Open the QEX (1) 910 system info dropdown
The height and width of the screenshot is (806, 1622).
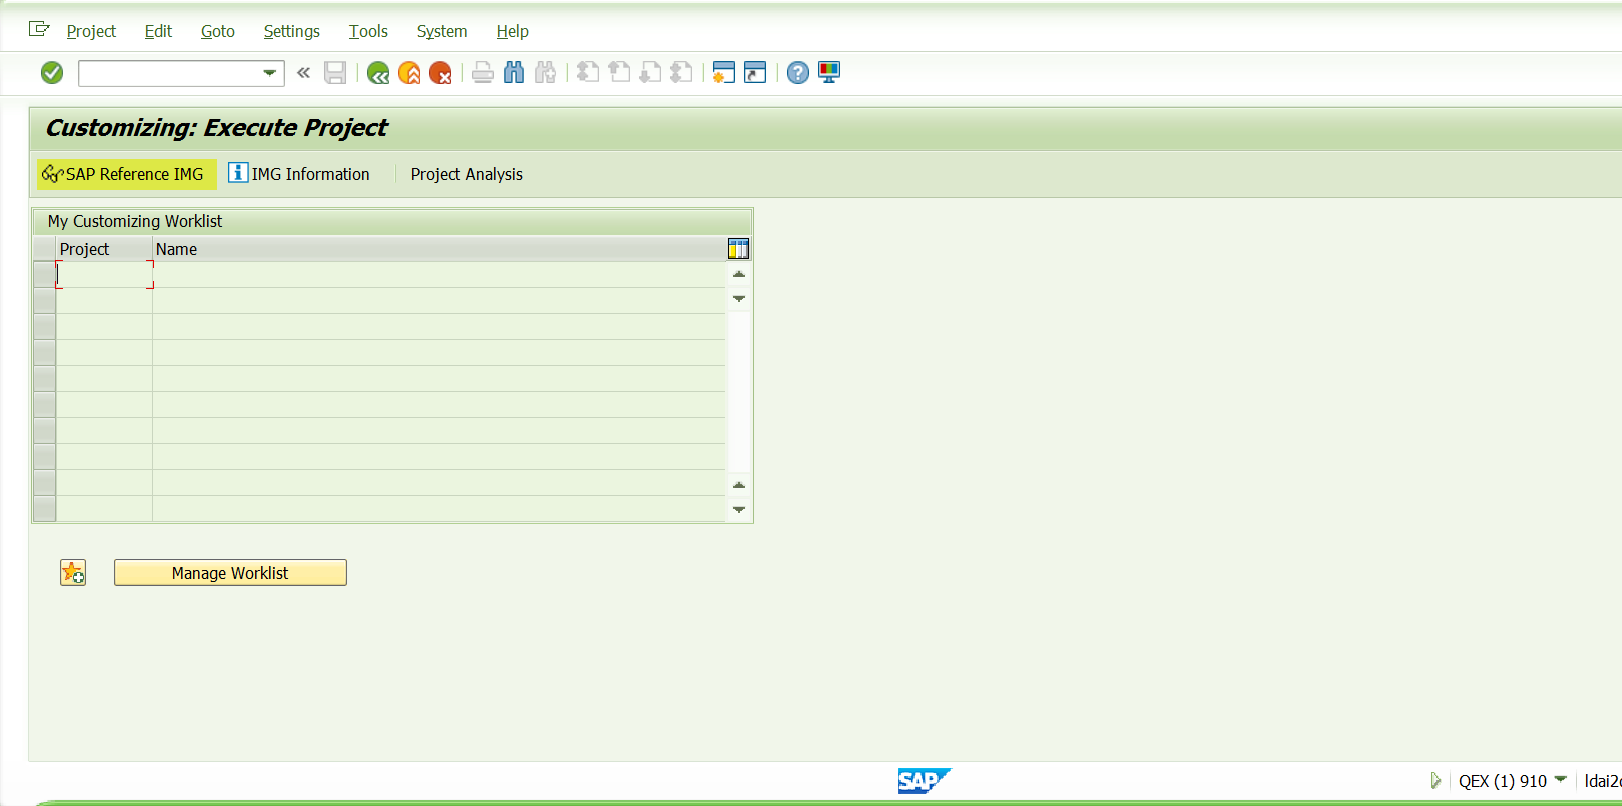(x=1561, y=779)
